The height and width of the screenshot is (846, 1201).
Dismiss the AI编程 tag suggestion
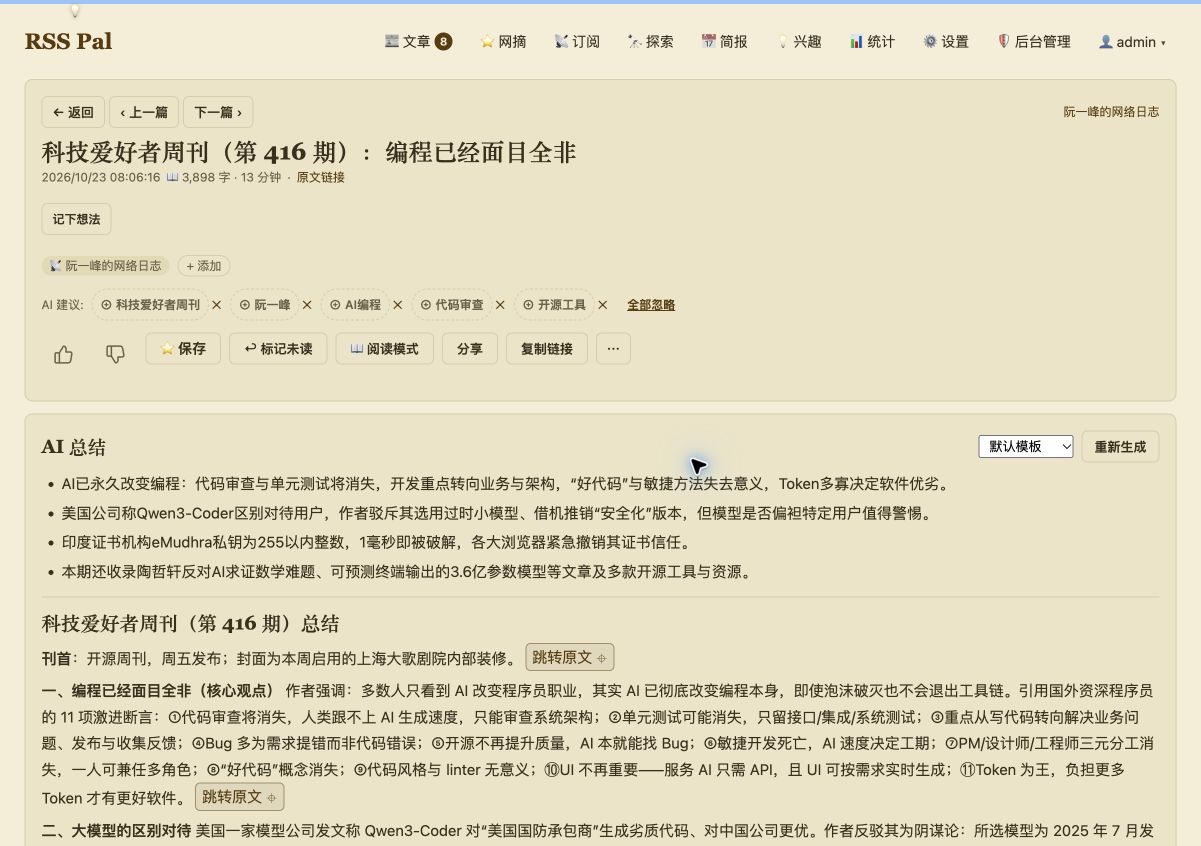397,305
